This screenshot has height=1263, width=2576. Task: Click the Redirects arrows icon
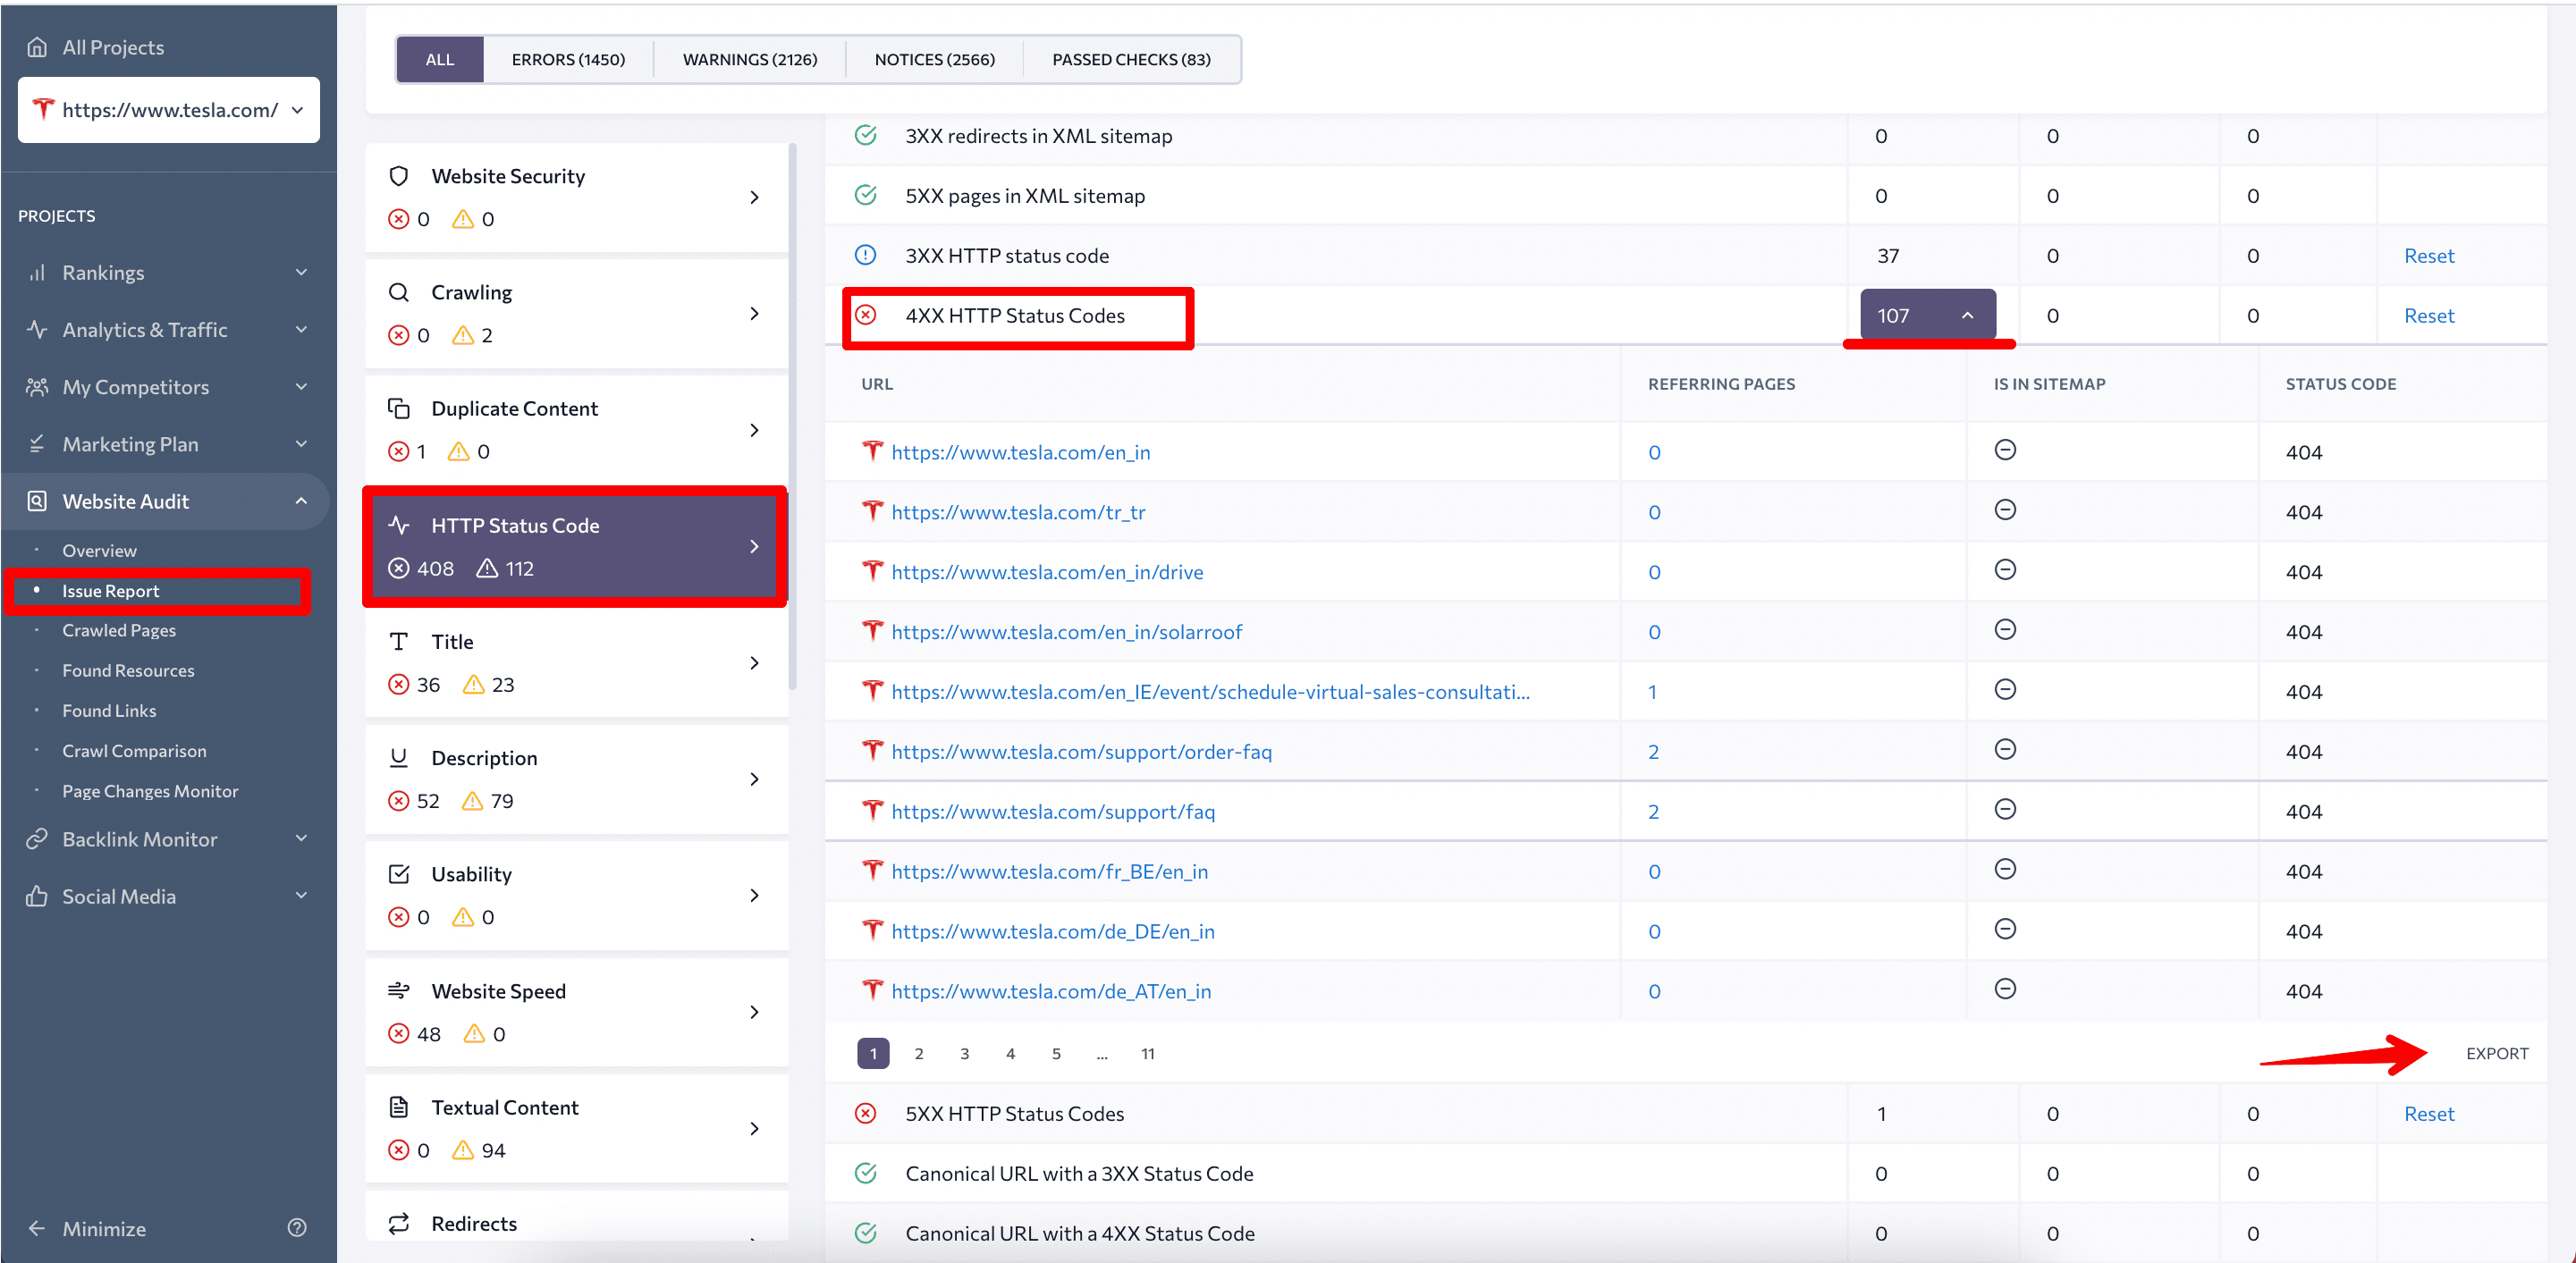[x=398, y=1223]
